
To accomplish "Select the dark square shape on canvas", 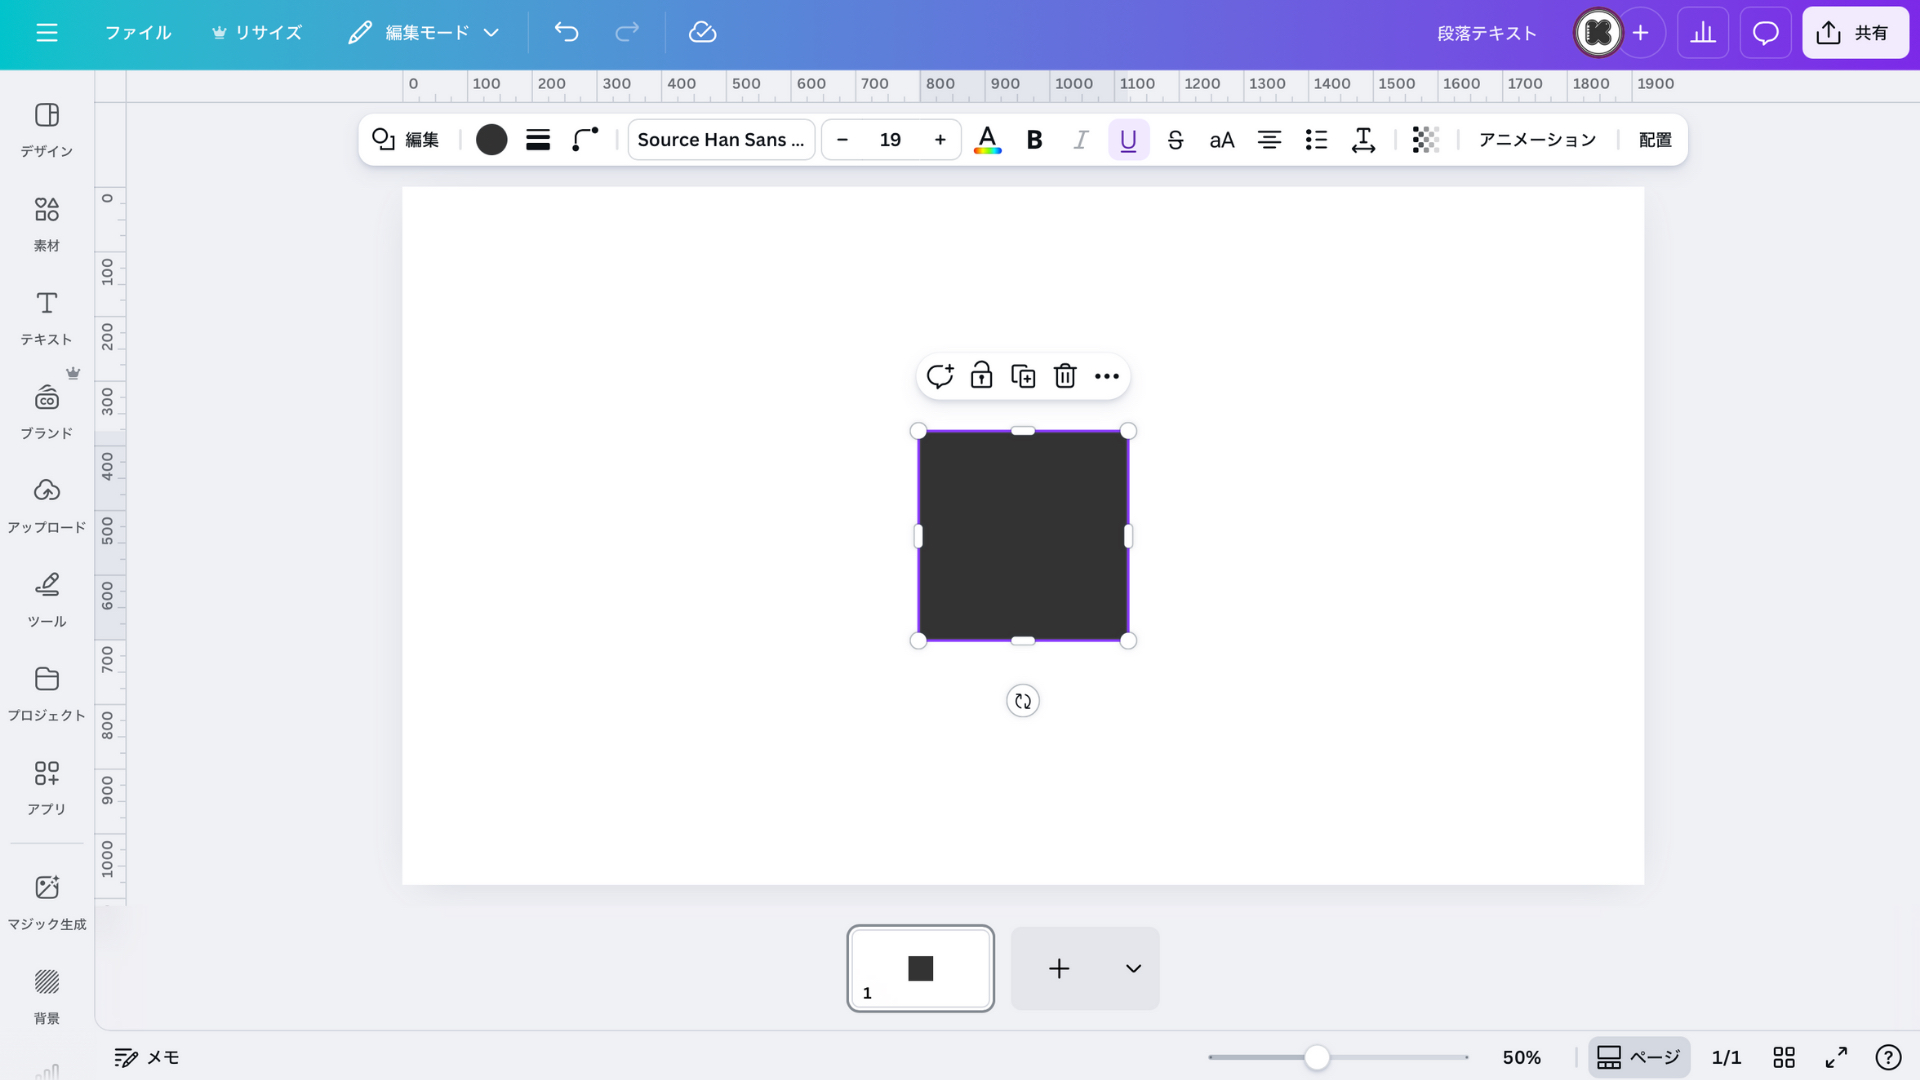I will point(1023,536).
